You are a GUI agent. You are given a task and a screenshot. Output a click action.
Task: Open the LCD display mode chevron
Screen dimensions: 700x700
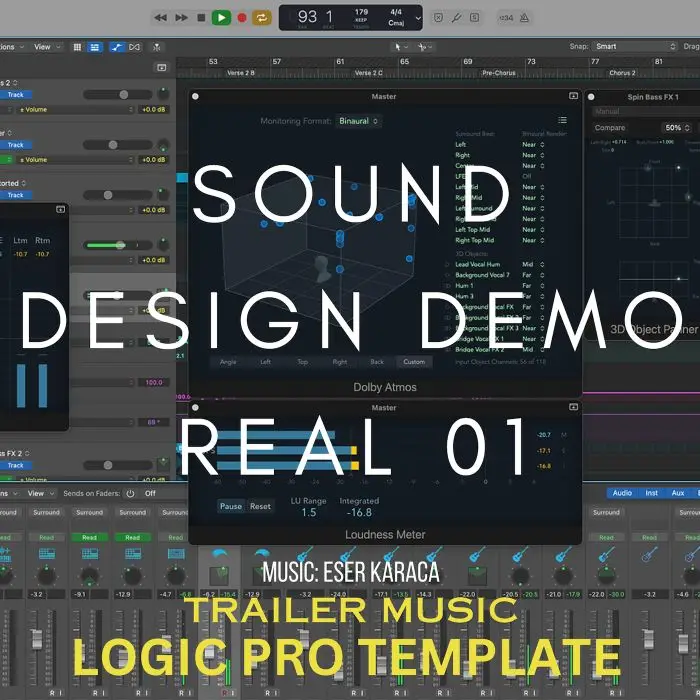[x=418, y=18]
